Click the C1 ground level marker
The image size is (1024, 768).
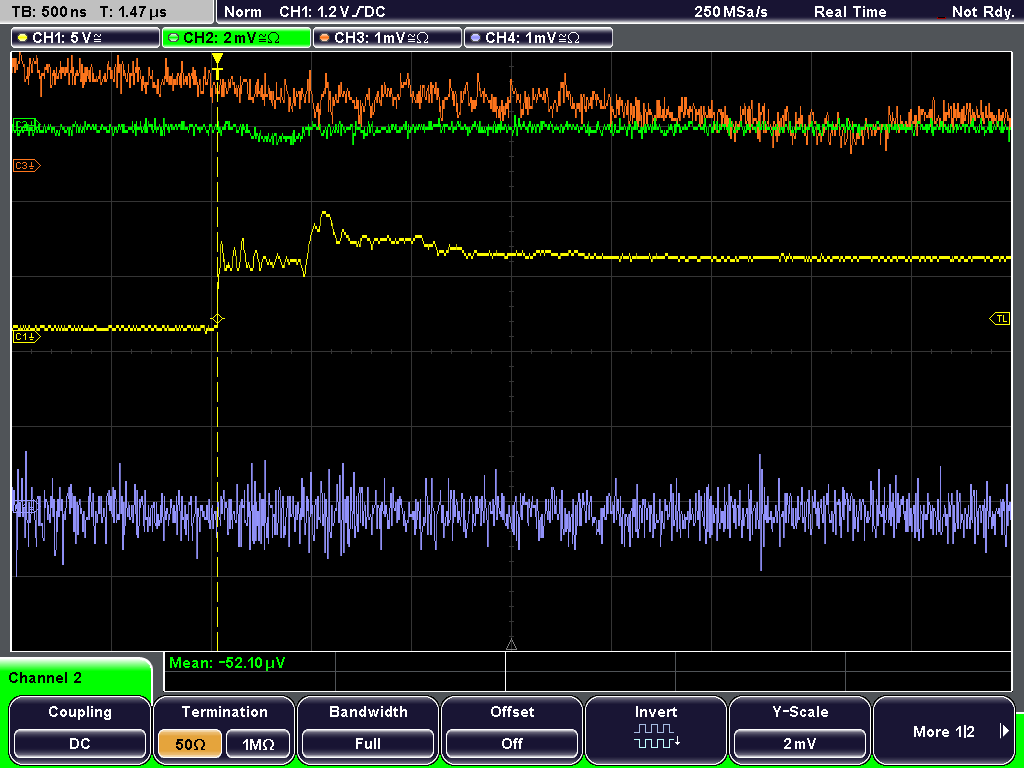[26, 336]
